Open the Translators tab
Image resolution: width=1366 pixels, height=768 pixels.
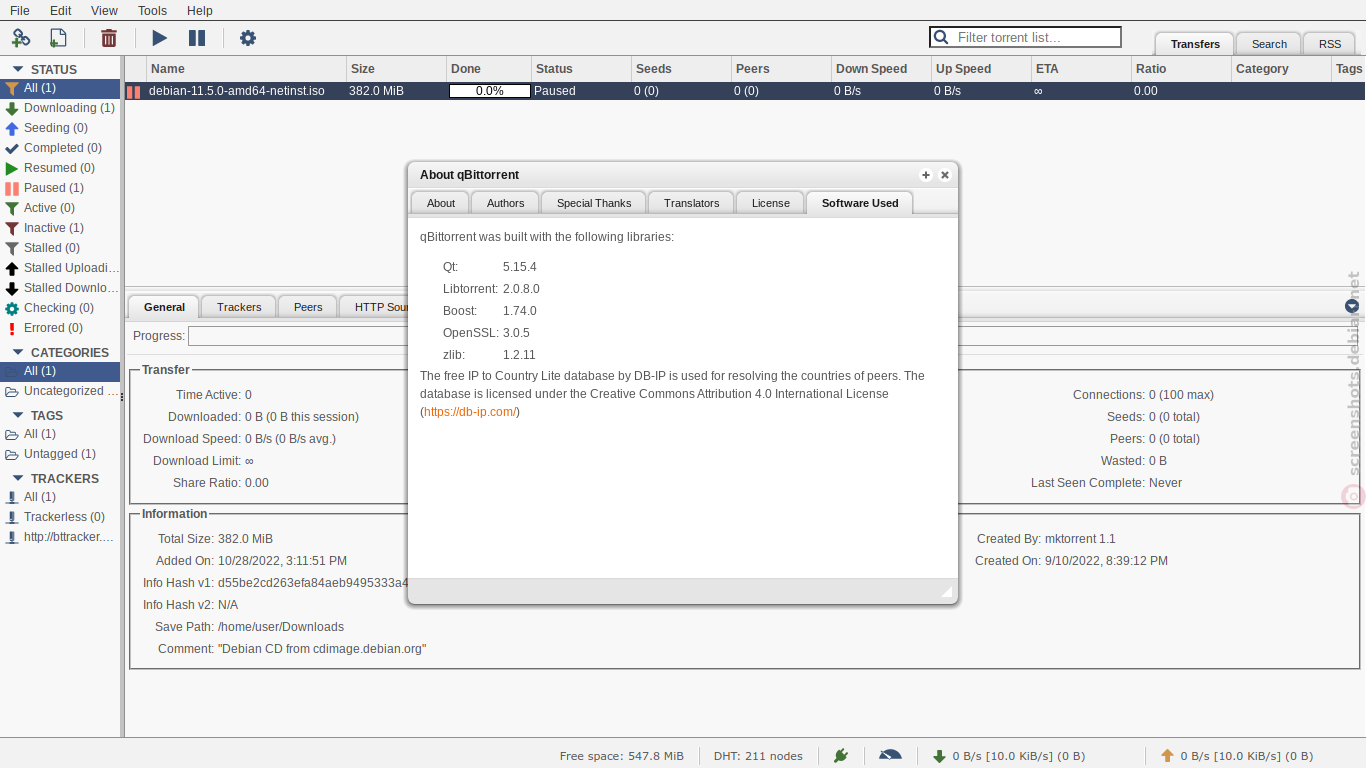pyautogui.click(x=691, y=203)
